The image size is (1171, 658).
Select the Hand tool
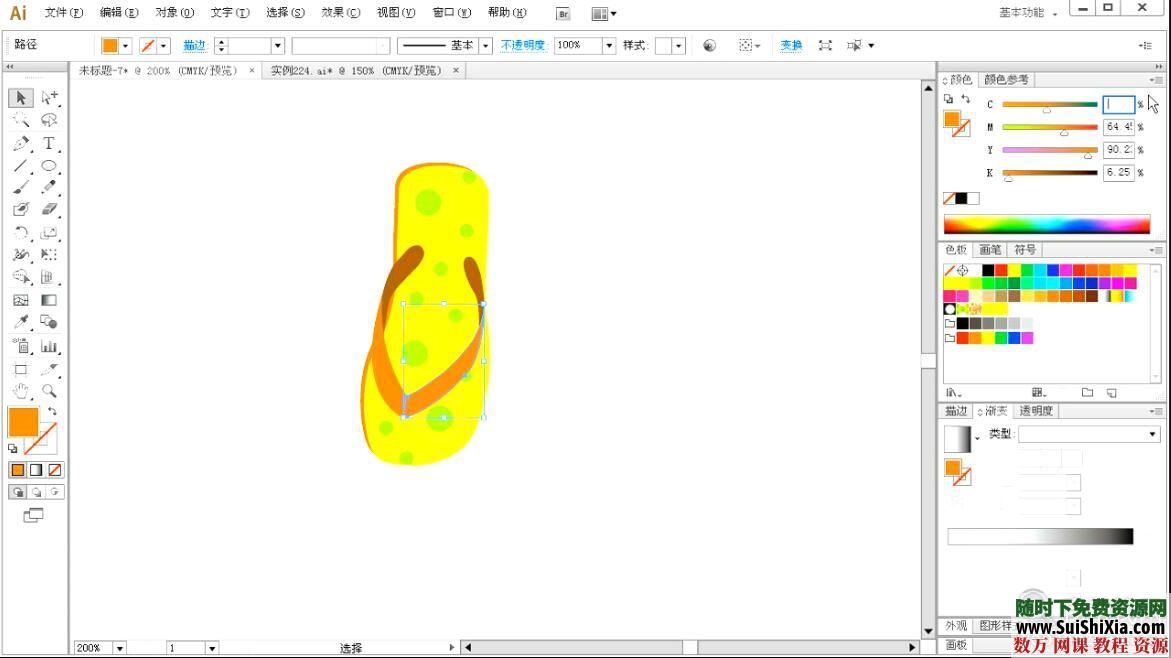coord(21,391)
